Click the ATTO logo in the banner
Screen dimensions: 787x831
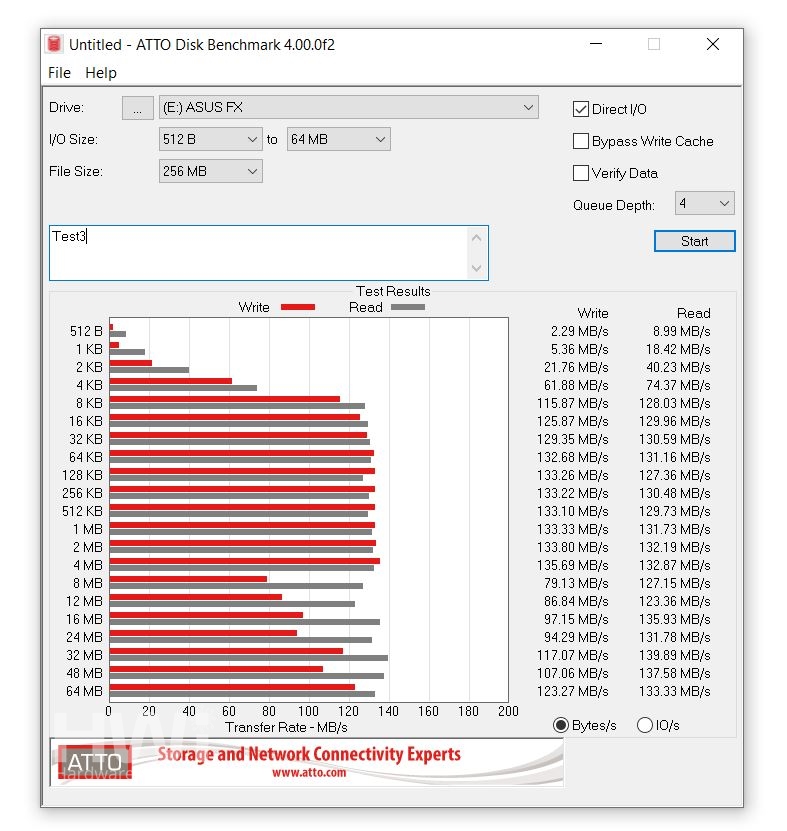click(x=95, y=762)
